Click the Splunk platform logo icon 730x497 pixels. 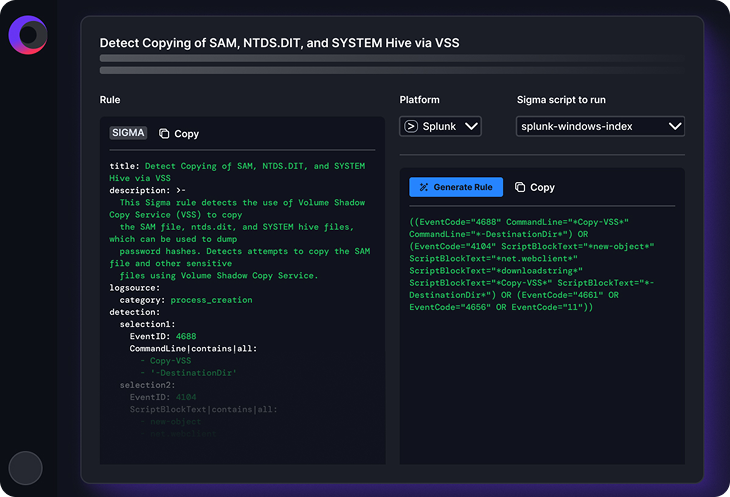point(411,127)
